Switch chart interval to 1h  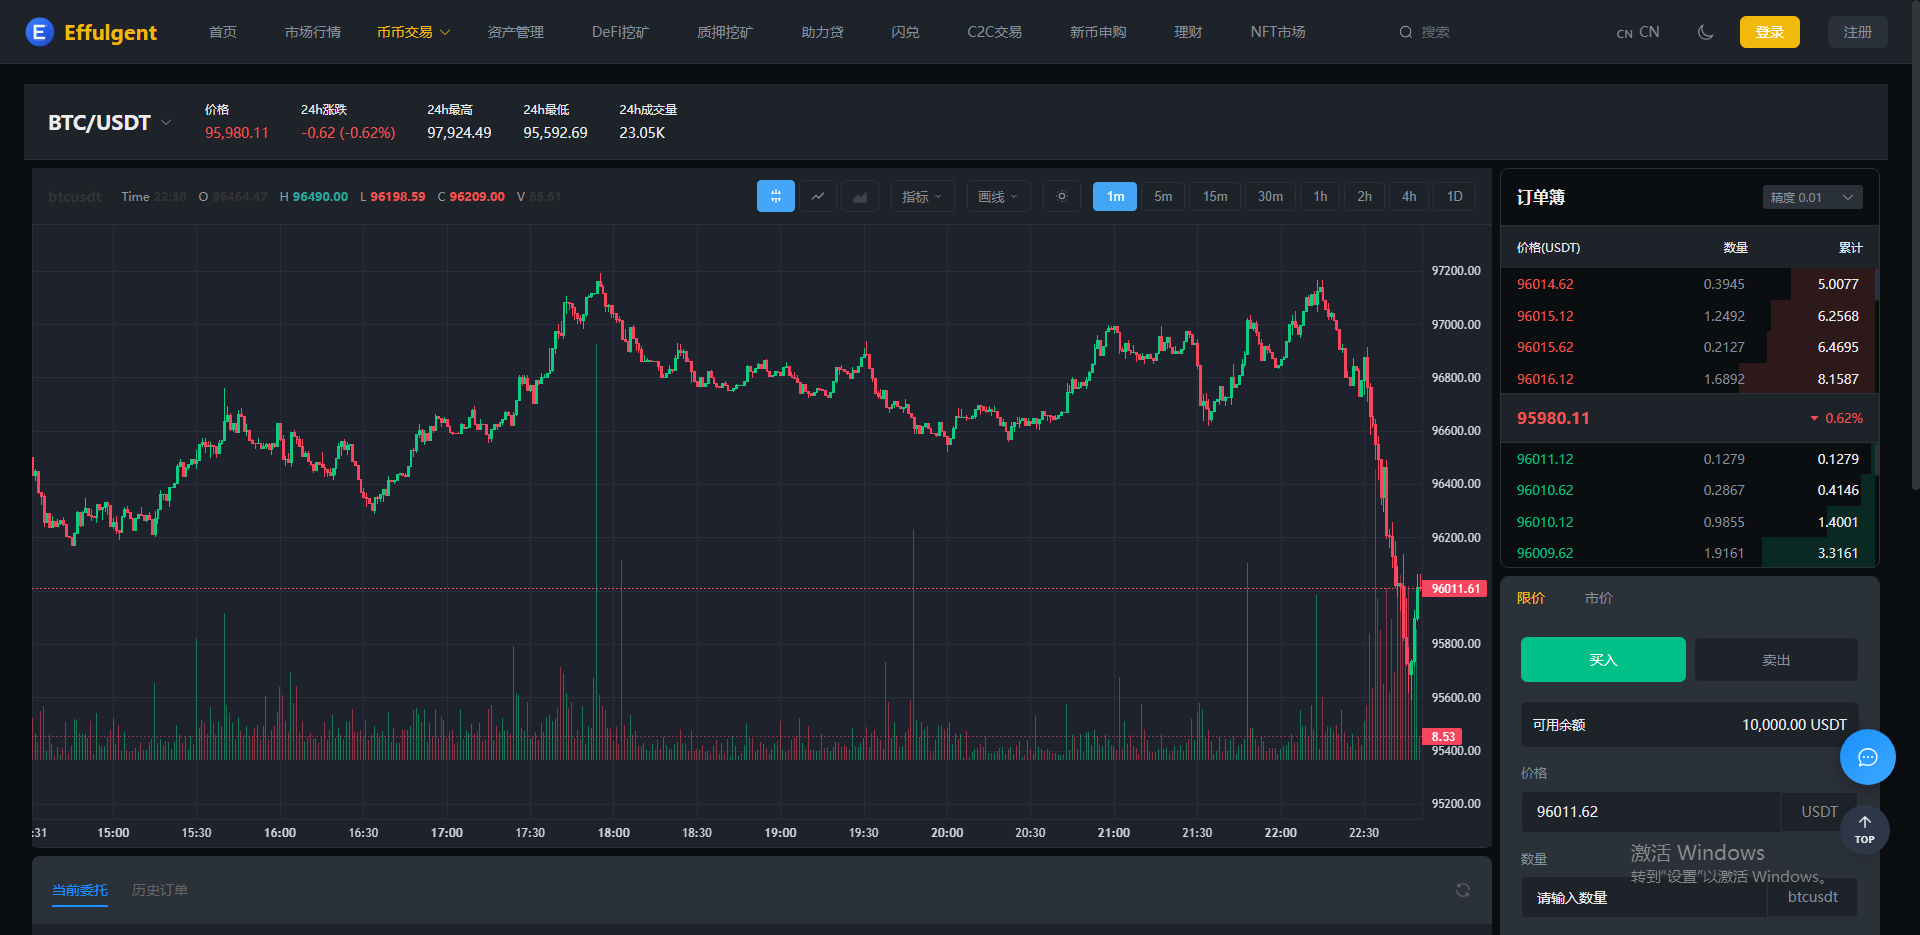pyautogui.click(x=1320, y=197)
